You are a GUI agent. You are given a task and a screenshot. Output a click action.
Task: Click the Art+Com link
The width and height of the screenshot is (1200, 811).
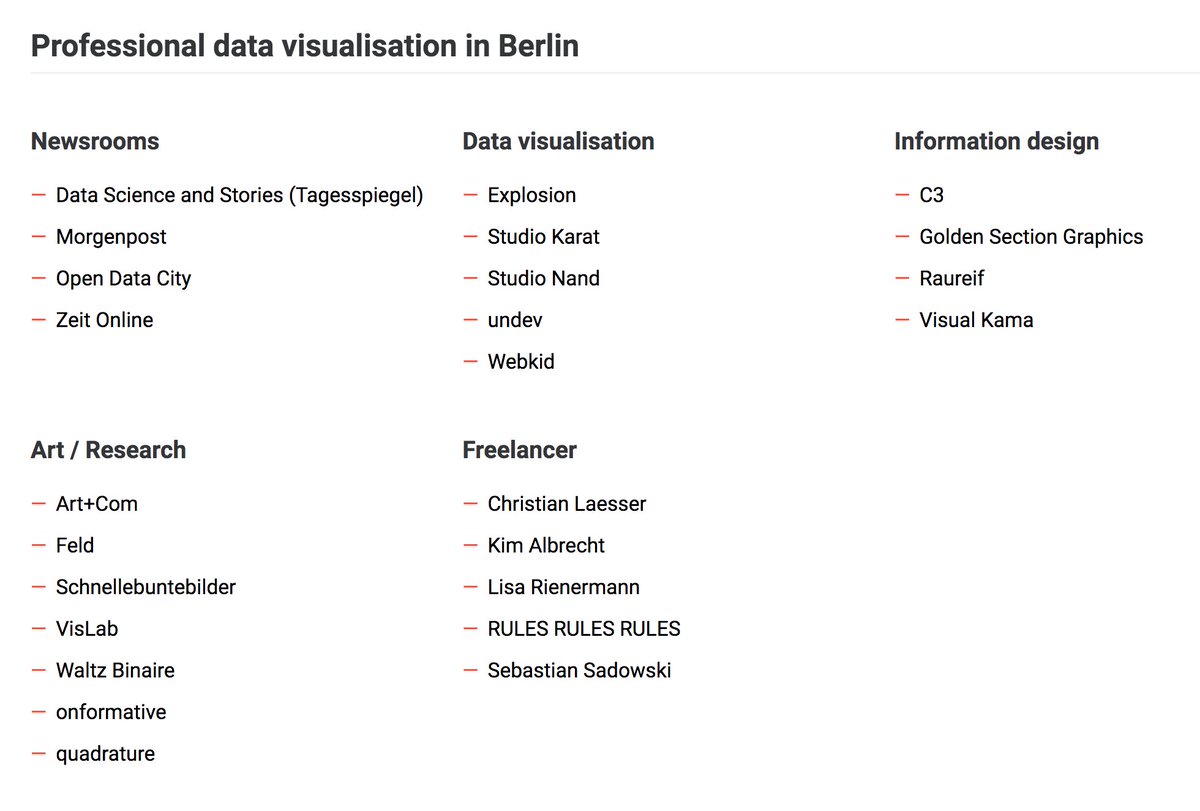(x=97, y=504)
